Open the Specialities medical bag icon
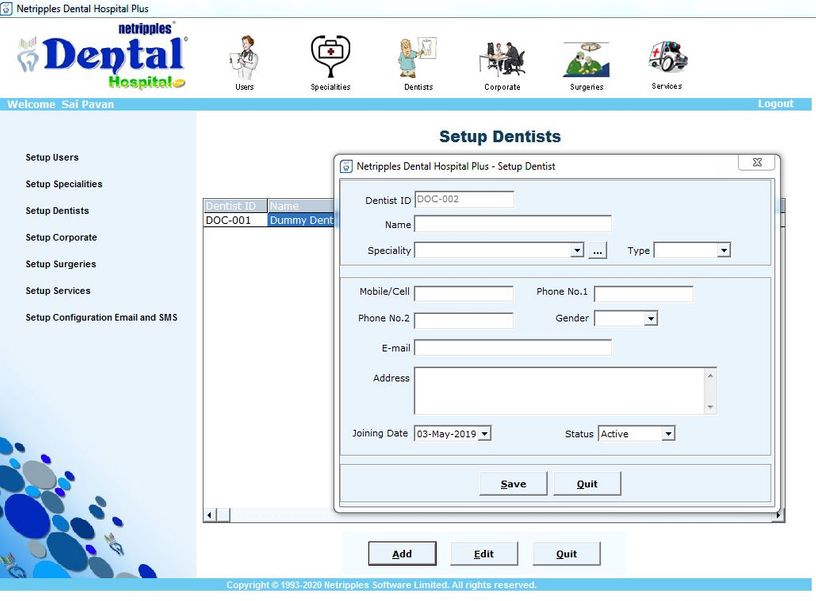Image resolution: width=816 pixels, height=601 pixels. [x=330, y=62]
